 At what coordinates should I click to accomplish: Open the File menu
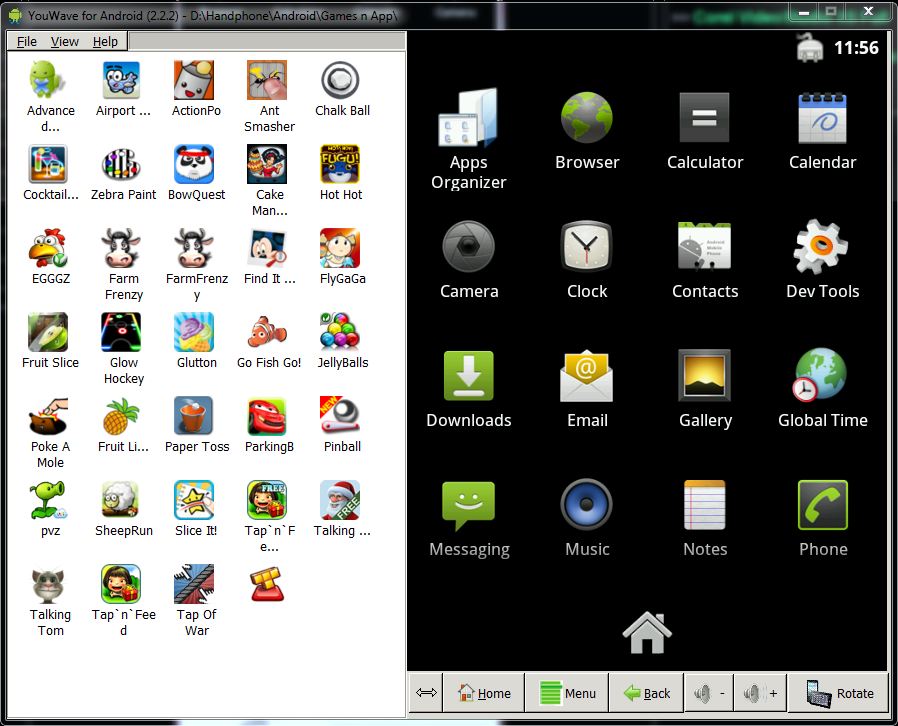pyautogui.click(x=26, y=41)
